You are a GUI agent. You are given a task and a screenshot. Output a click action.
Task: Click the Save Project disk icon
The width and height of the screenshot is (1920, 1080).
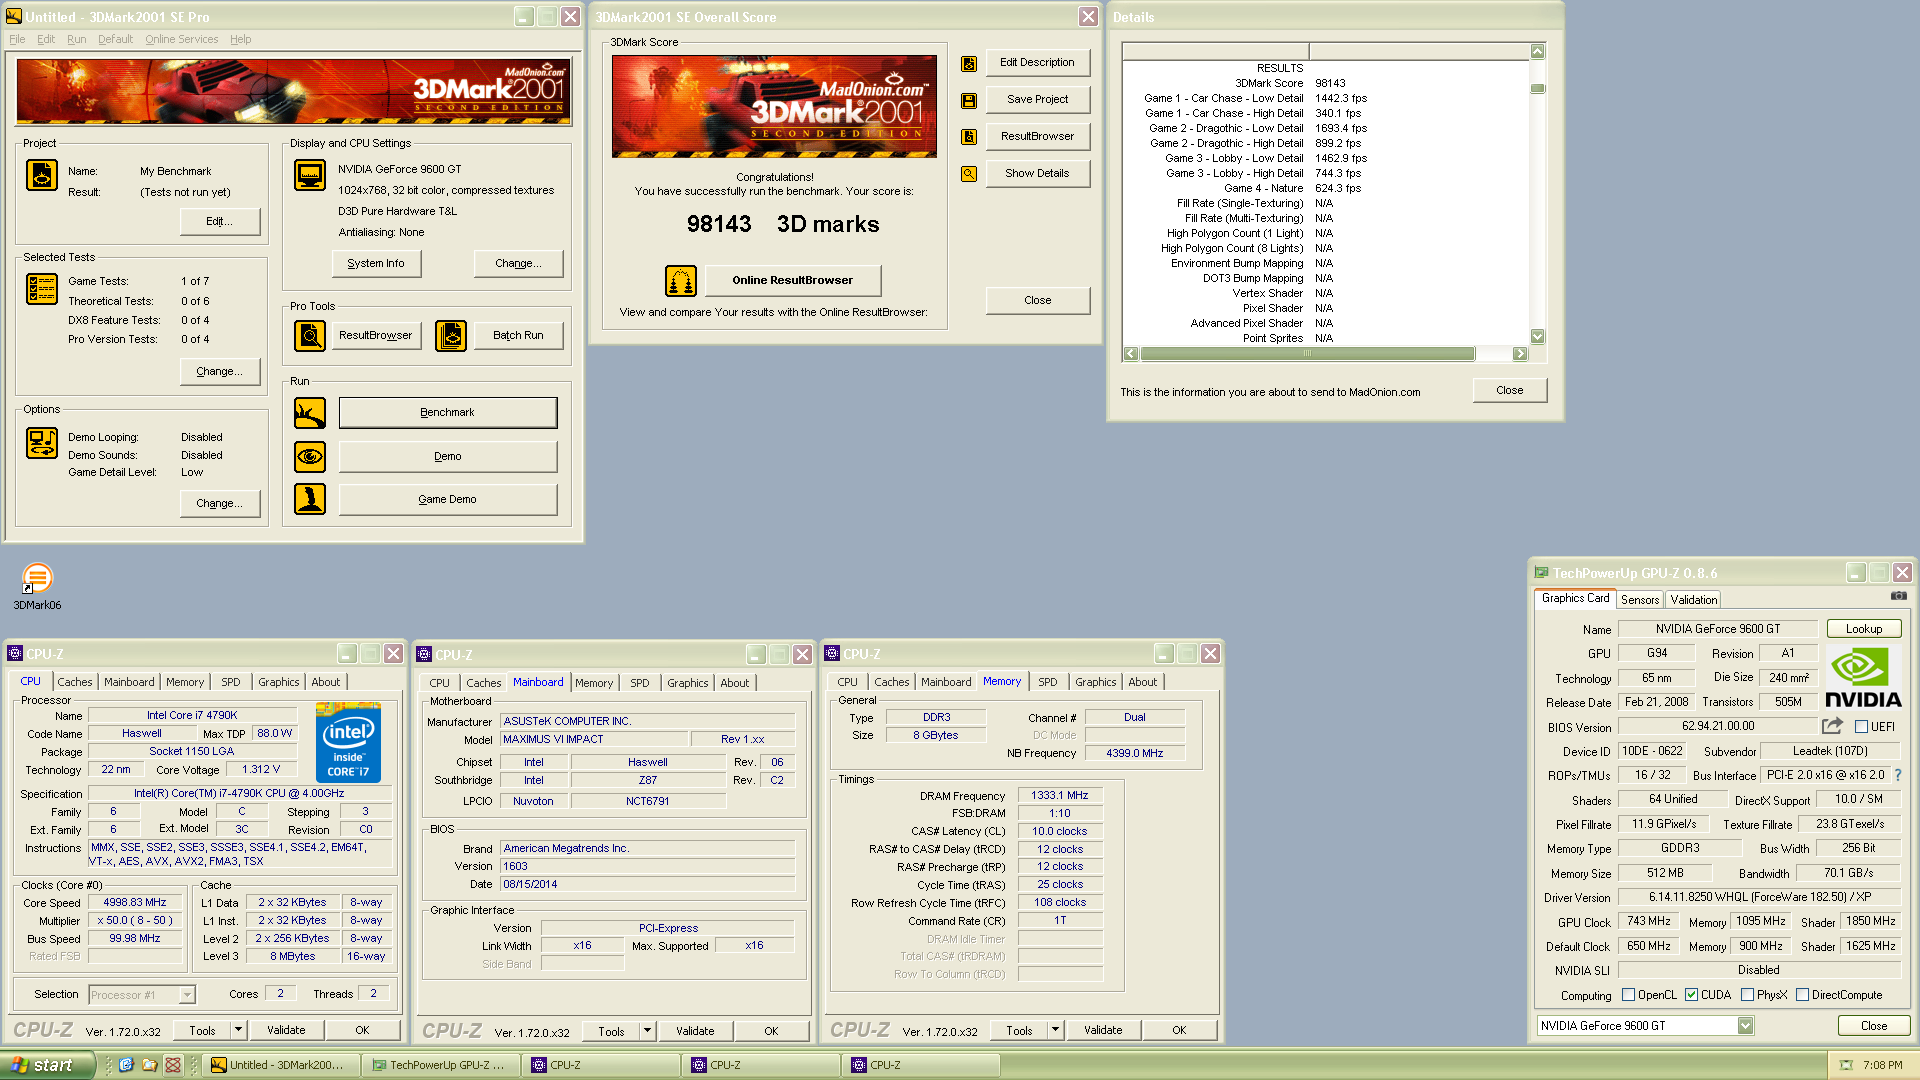tap(969, 101)
